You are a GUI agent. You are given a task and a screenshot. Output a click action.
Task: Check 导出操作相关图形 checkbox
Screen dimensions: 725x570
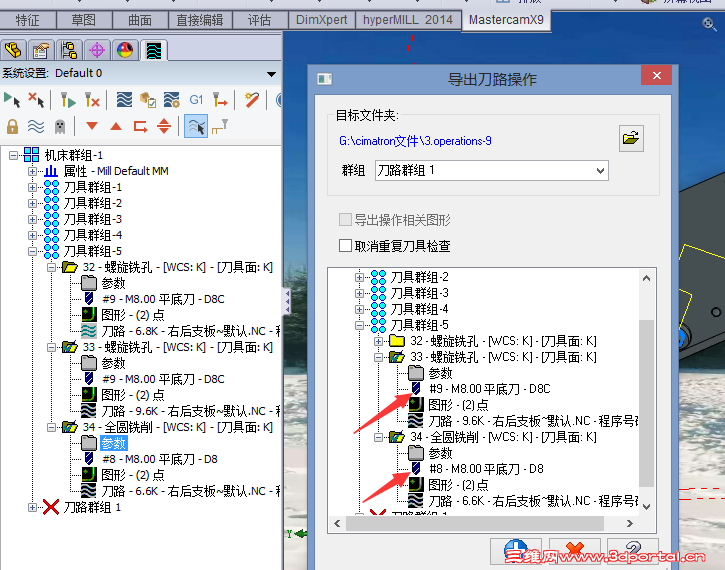pyautogui.click(x=345, y=220)
